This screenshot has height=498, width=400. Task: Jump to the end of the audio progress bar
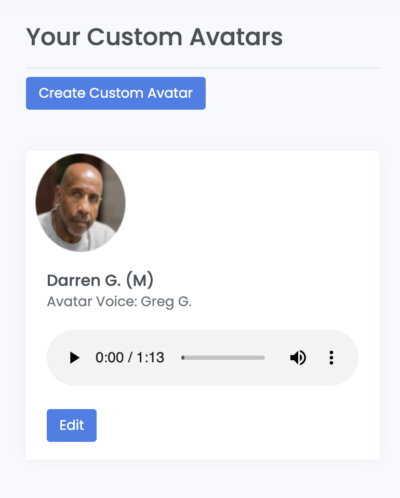pos(264,358)
